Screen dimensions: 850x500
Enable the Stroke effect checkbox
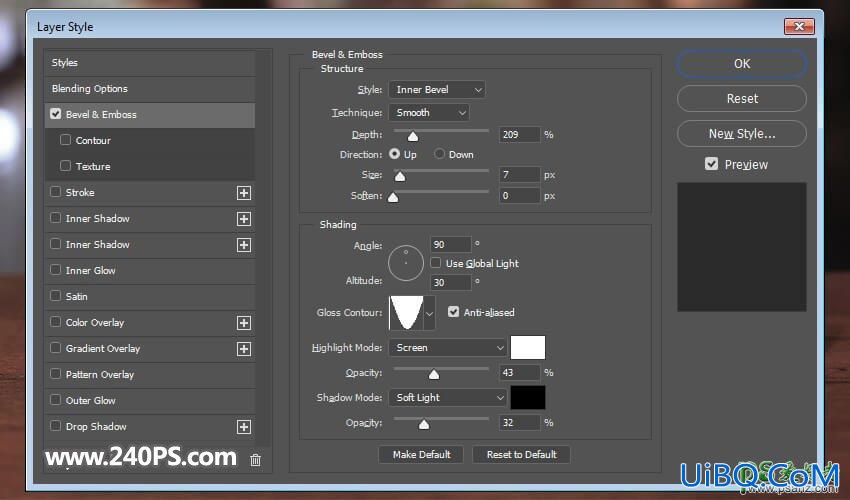pyautogui.click(x=55, y=192)
